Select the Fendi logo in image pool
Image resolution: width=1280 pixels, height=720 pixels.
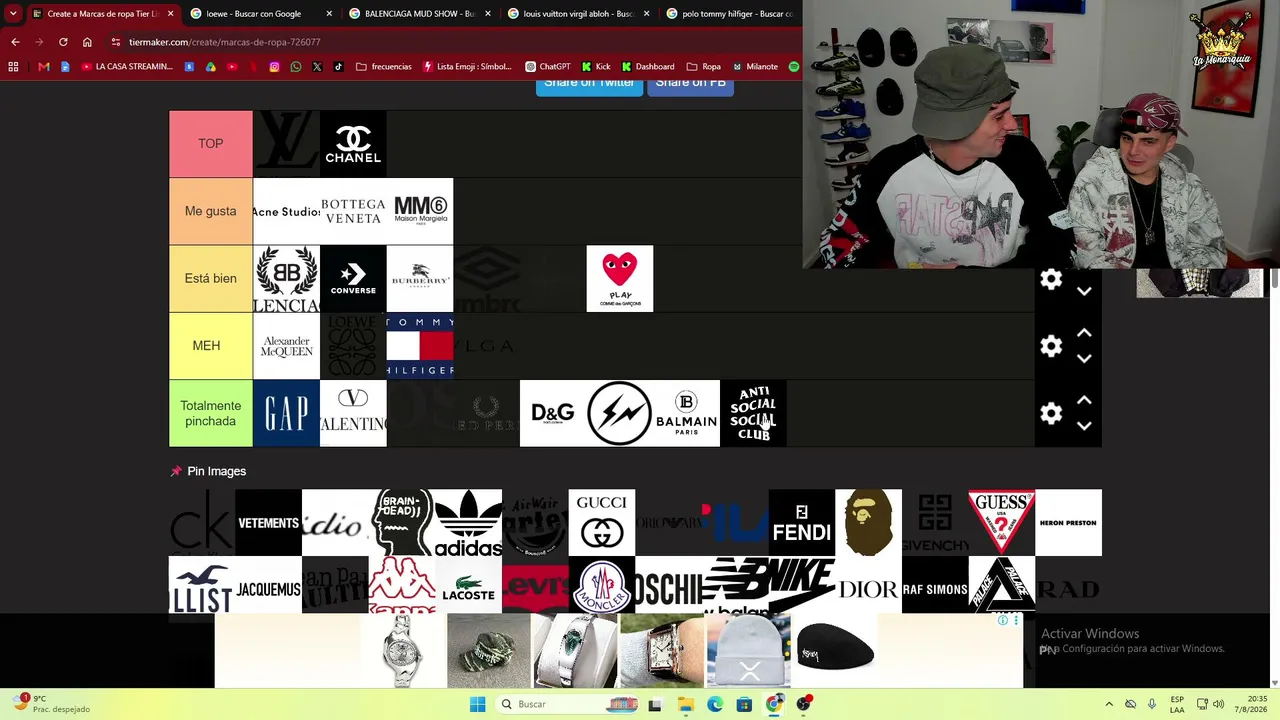[802, 523]
